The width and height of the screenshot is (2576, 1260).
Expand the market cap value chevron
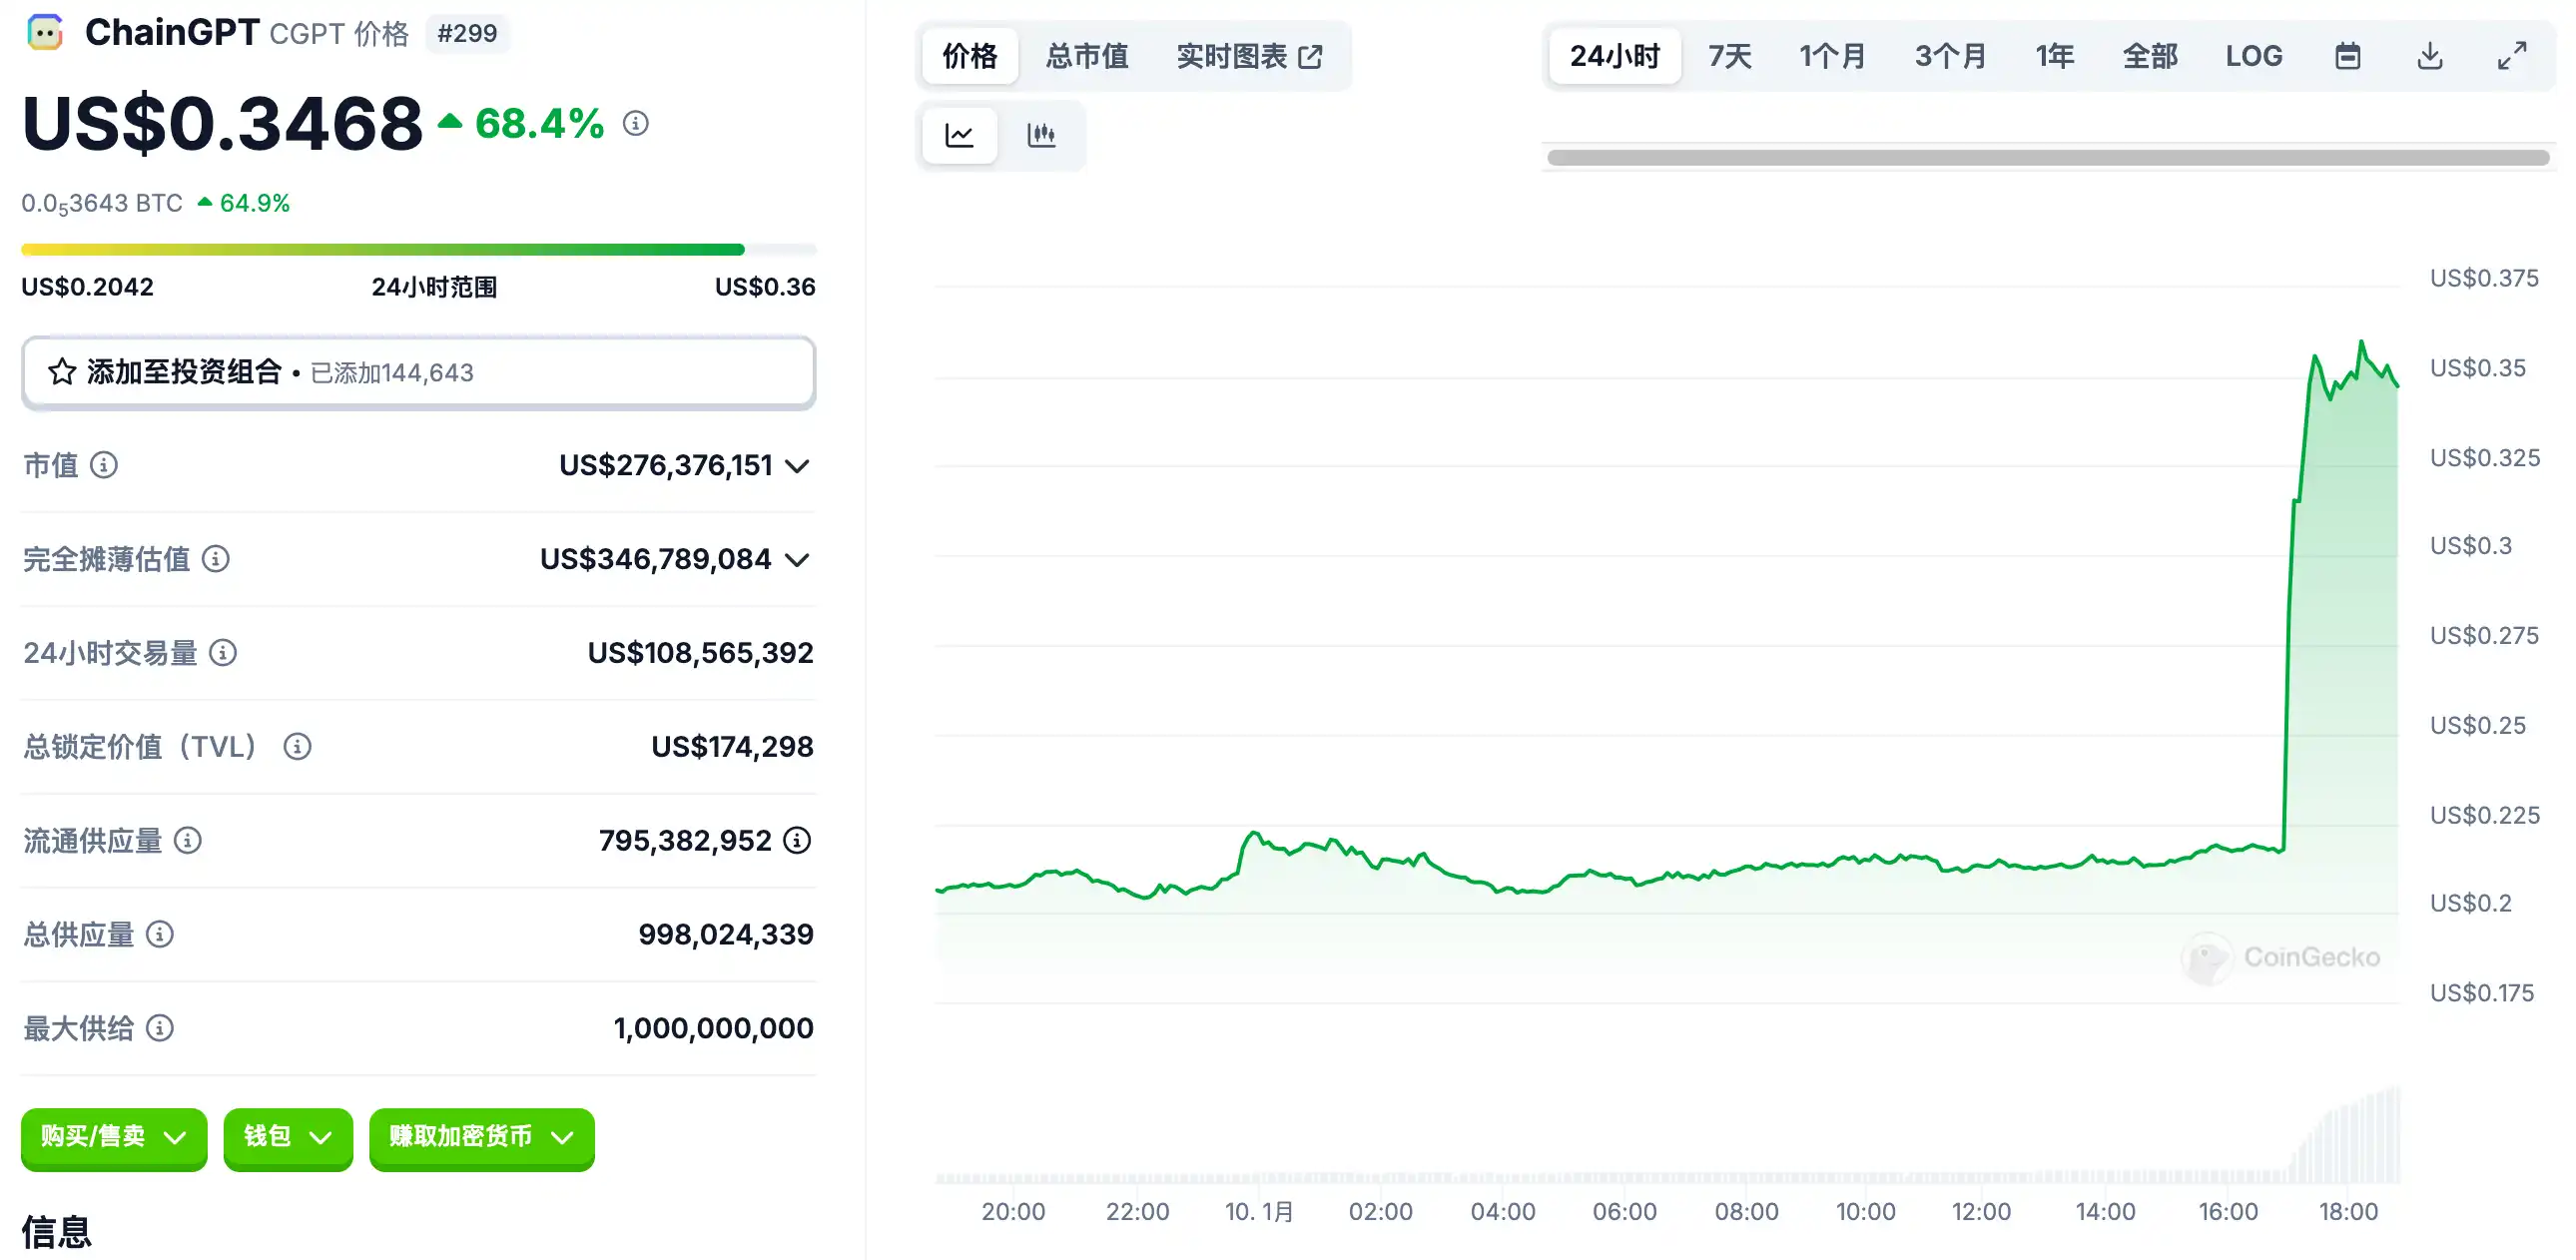click(797, 466)
